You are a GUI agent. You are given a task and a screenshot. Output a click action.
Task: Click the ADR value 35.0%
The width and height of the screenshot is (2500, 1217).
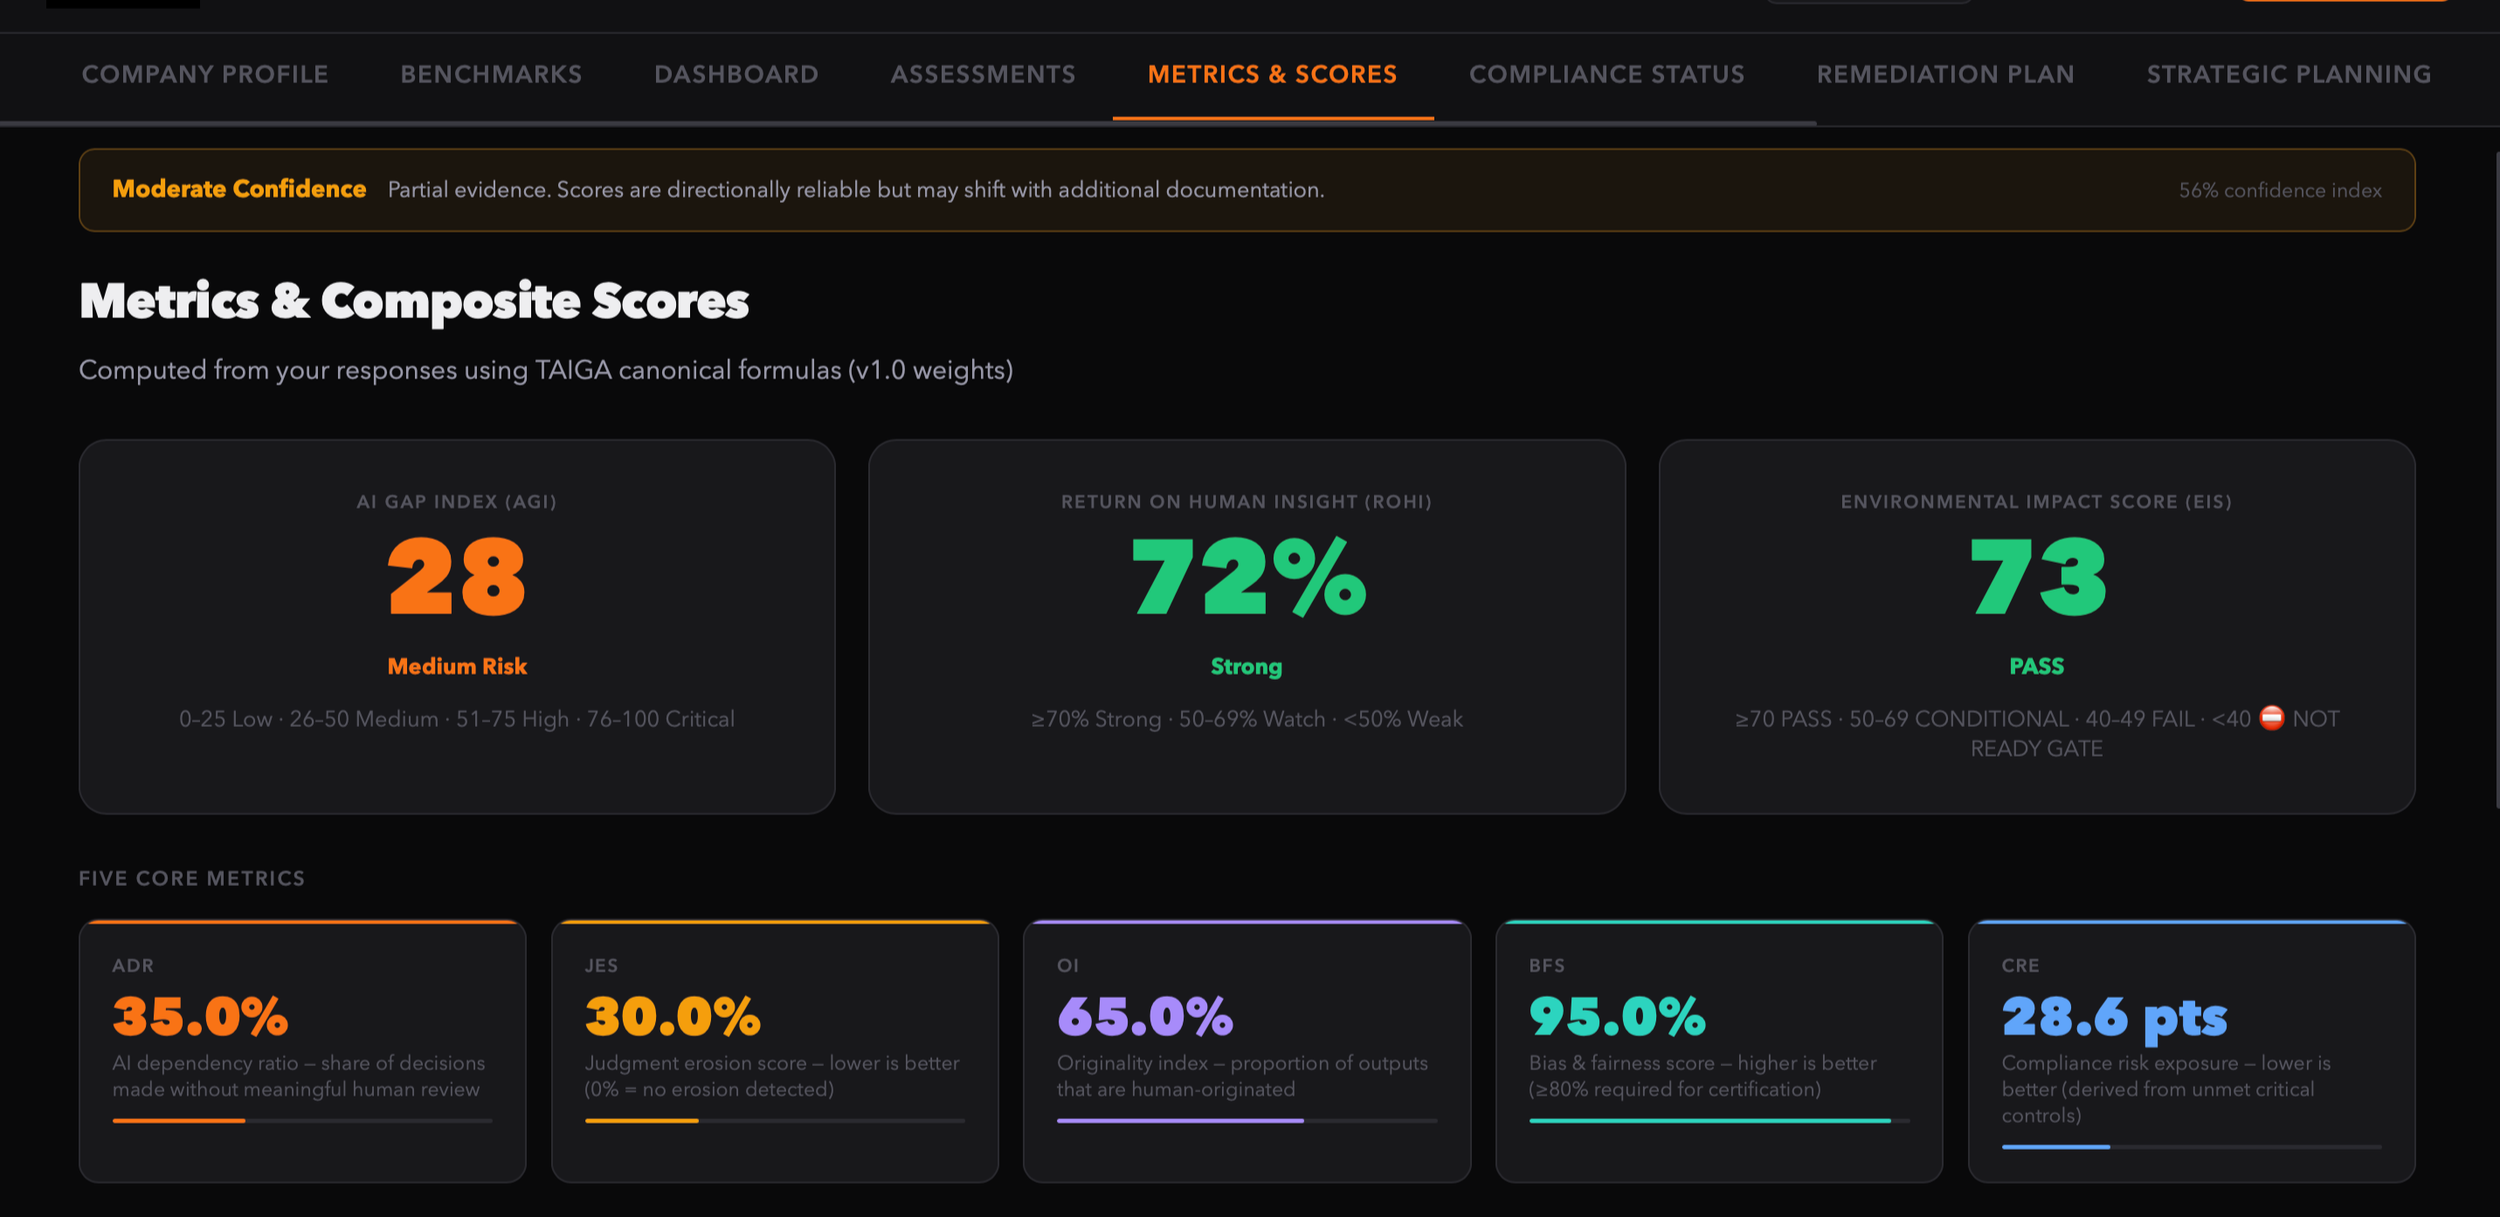click(200, 1017)
